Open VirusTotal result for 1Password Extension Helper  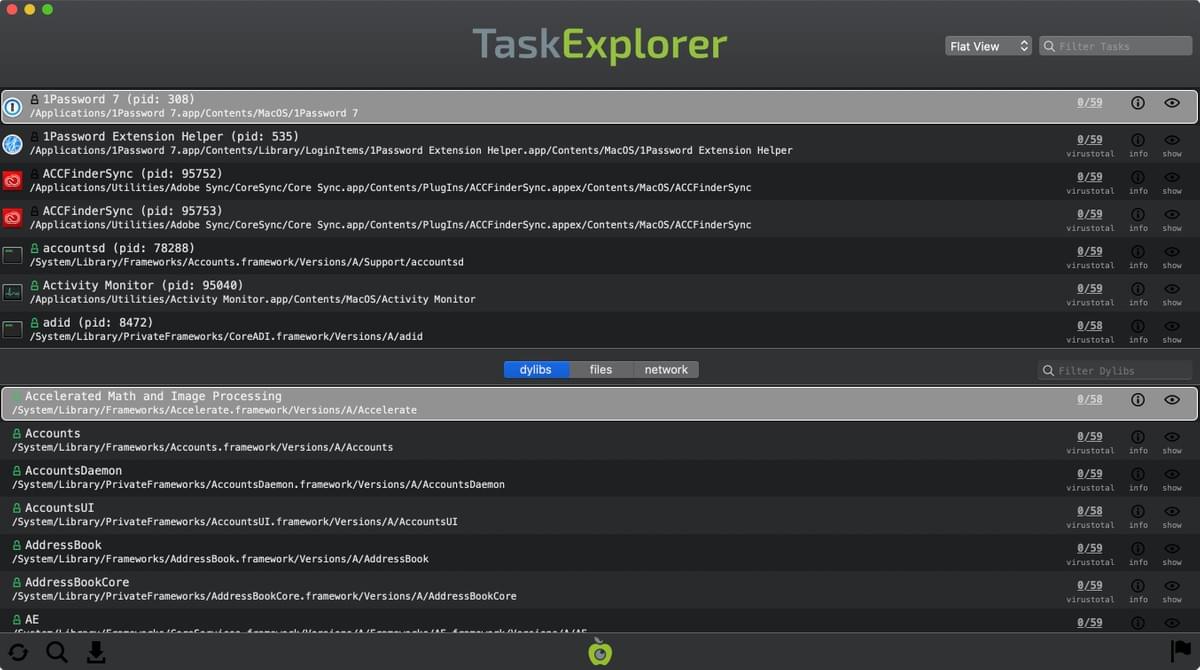1090,140
